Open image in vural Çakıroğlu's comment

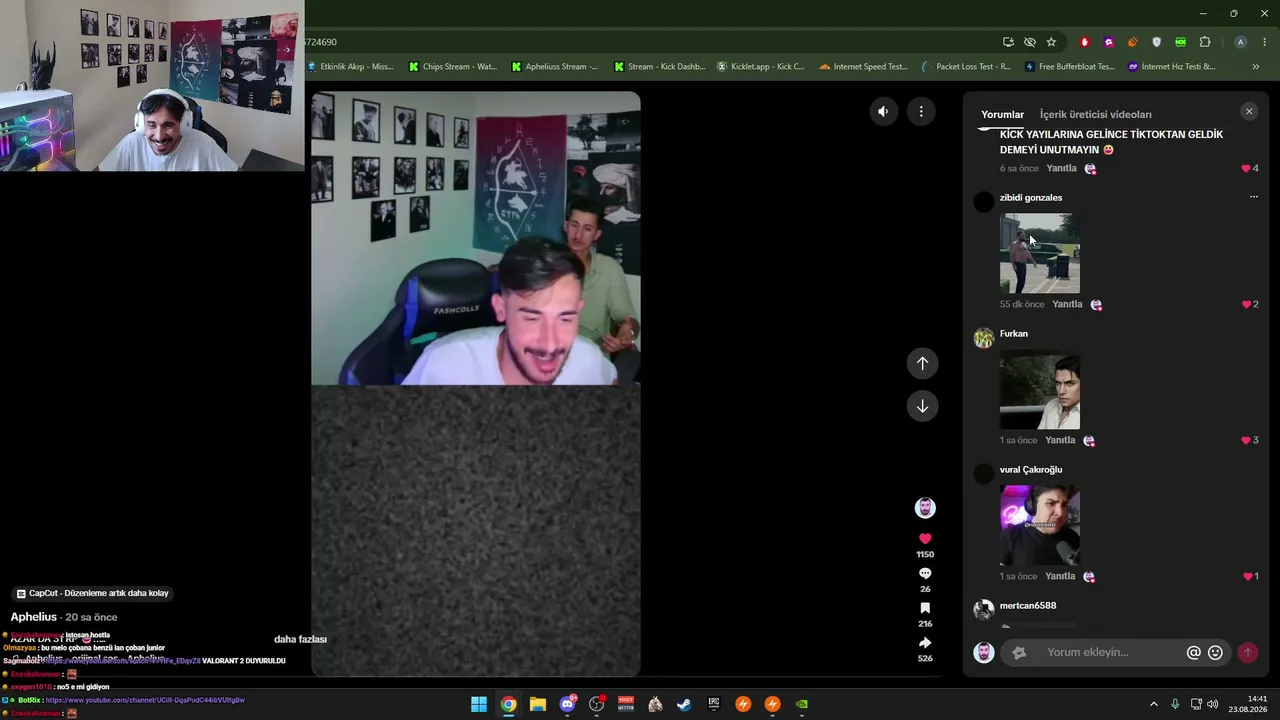coord(1040,526)
